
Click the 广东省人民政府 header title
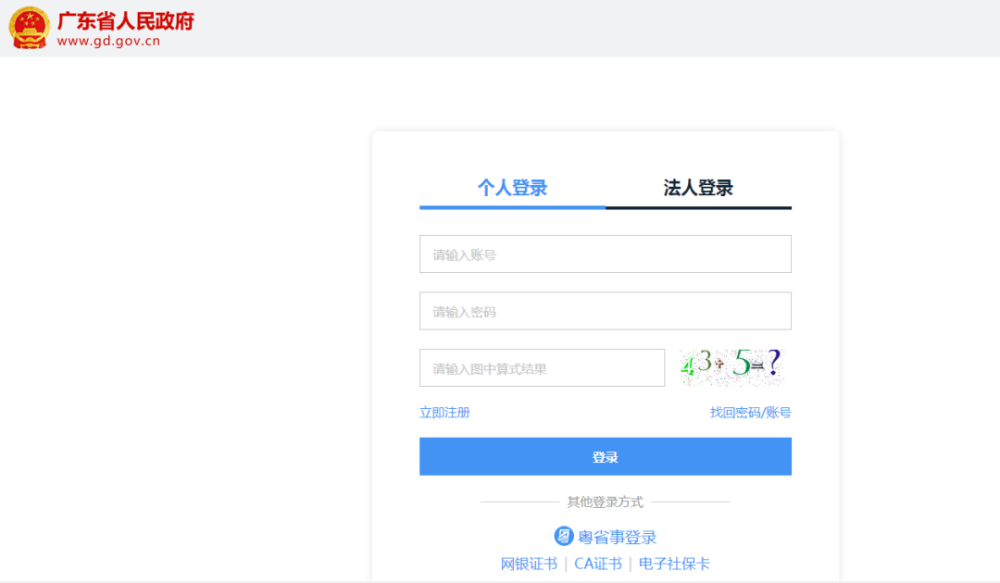tap(126, 21)
